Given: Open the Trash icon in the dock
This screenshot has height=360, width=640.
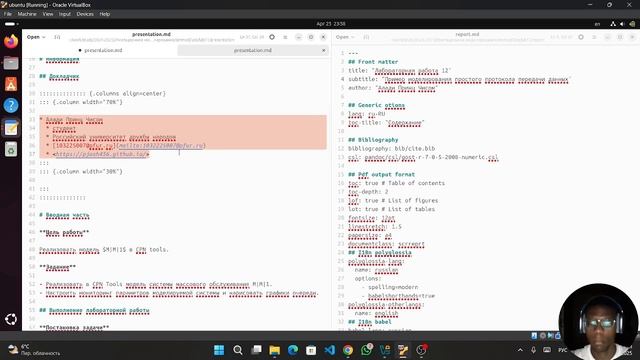Looking at the screenshot, I should (11, 149).
